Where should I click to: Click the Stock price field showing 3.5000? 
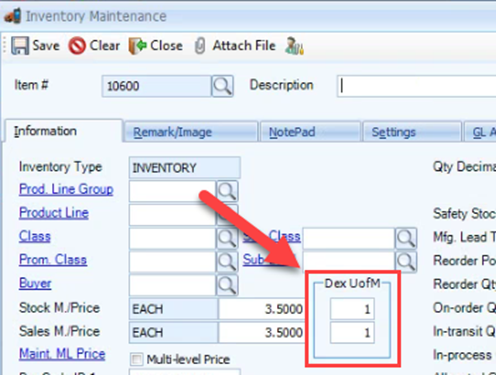[x=262, y=309]
